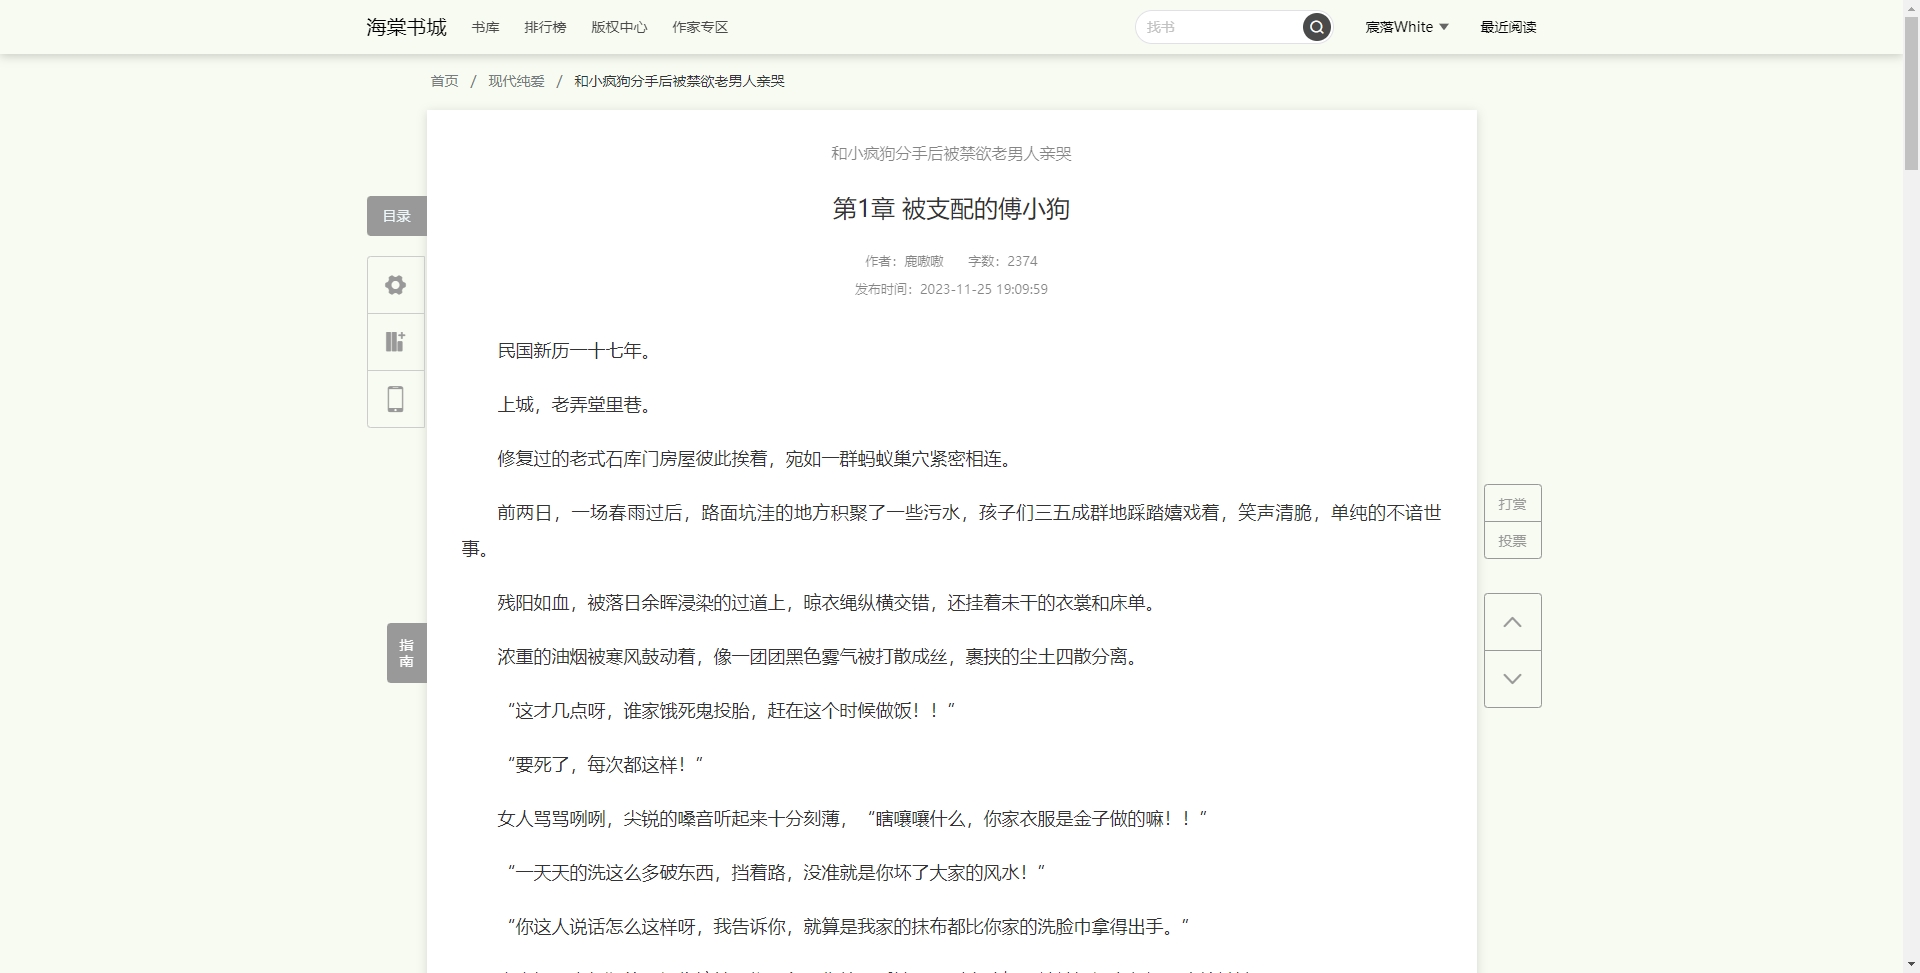This screenshot has width=1920, height=973.
Task: Click the line “要死了，每次都这样！”
Action: pyautogui.click(x=605, y=765)
